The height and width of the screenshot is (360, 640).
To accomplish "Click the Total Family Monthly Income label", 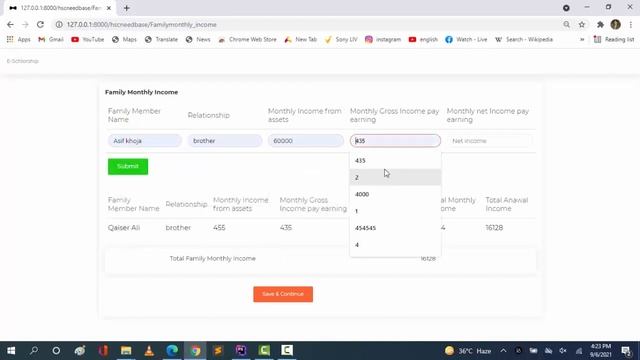I will tap(213, 259).
